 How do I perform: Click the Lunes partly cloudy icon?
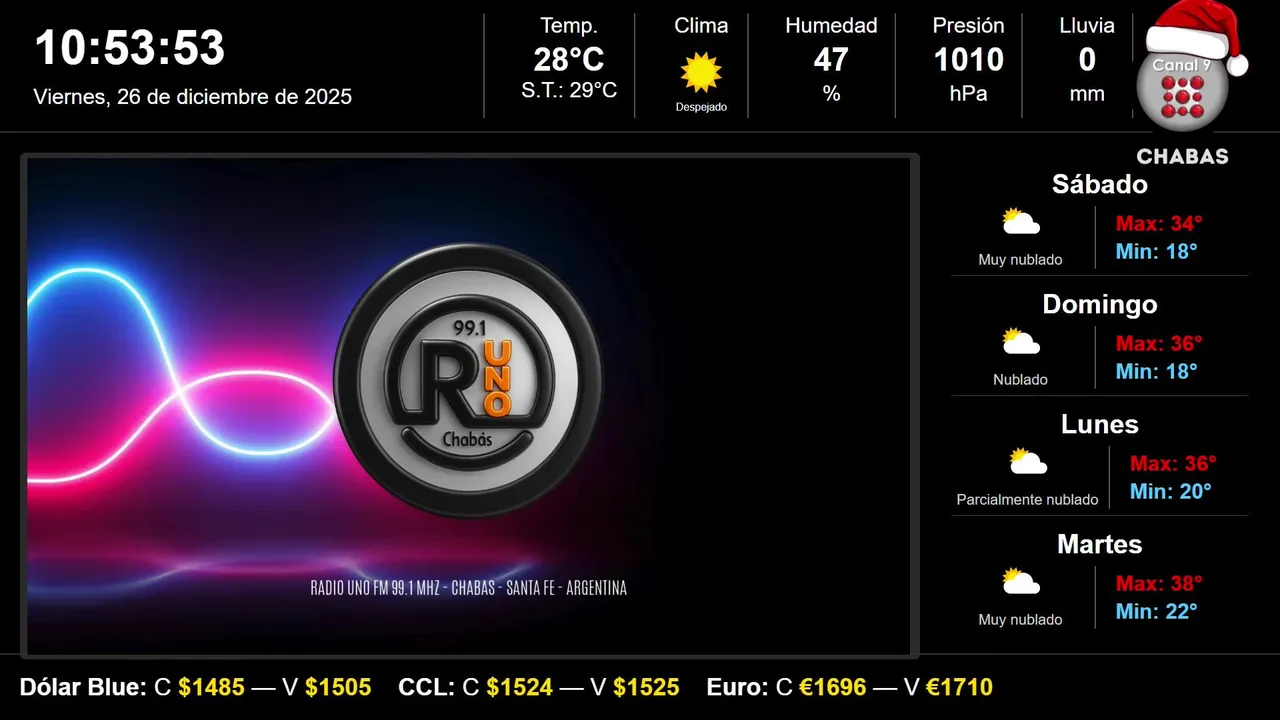(x=1028, y=462)
